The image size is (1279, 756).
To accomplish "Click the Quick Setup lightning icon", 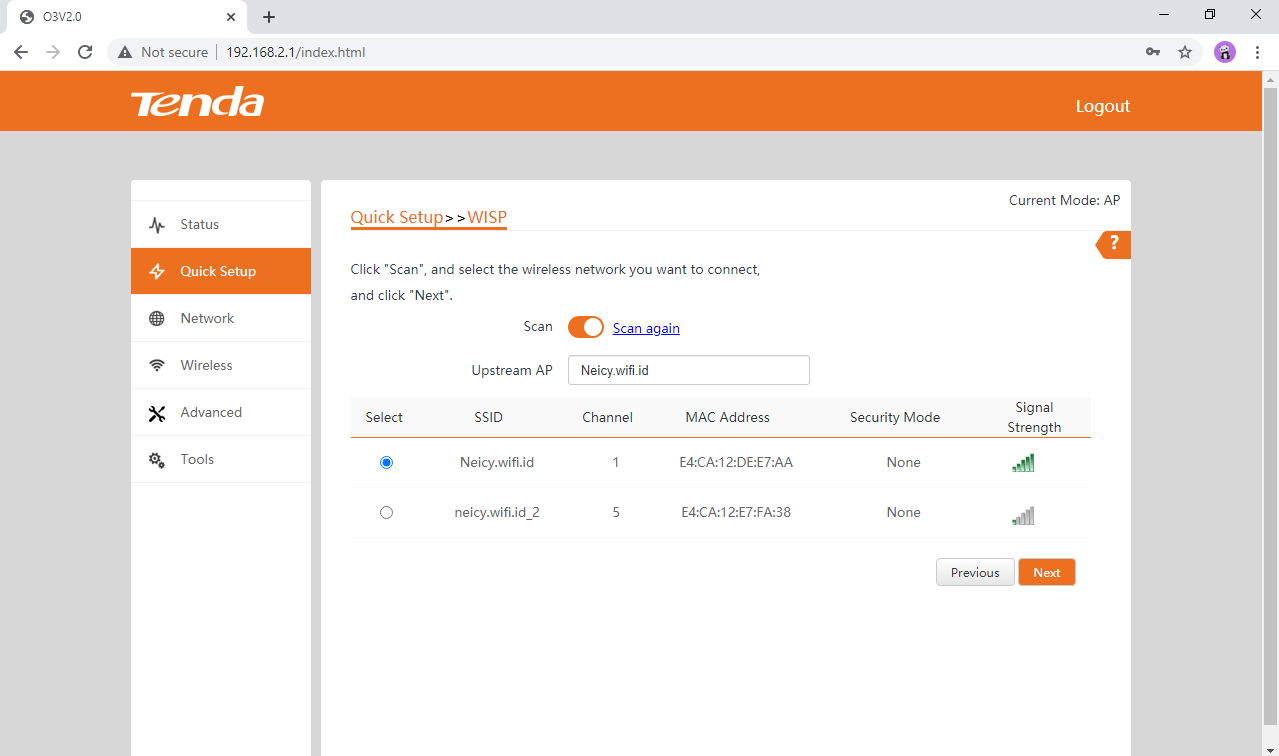I will 157,272.
